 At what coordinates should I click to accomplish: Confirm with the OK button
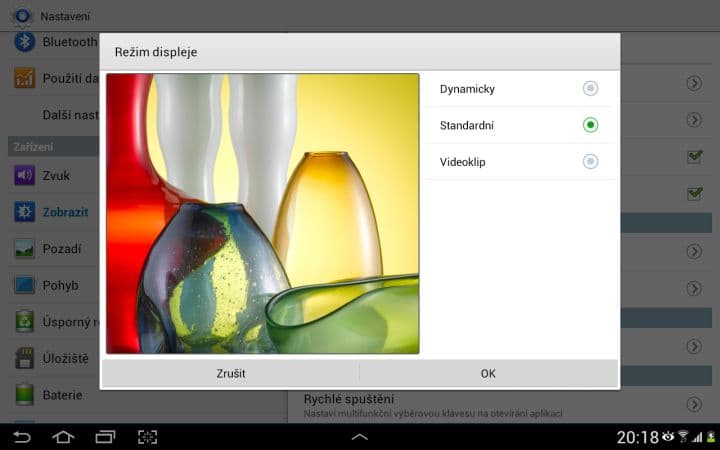coord(488,373)
